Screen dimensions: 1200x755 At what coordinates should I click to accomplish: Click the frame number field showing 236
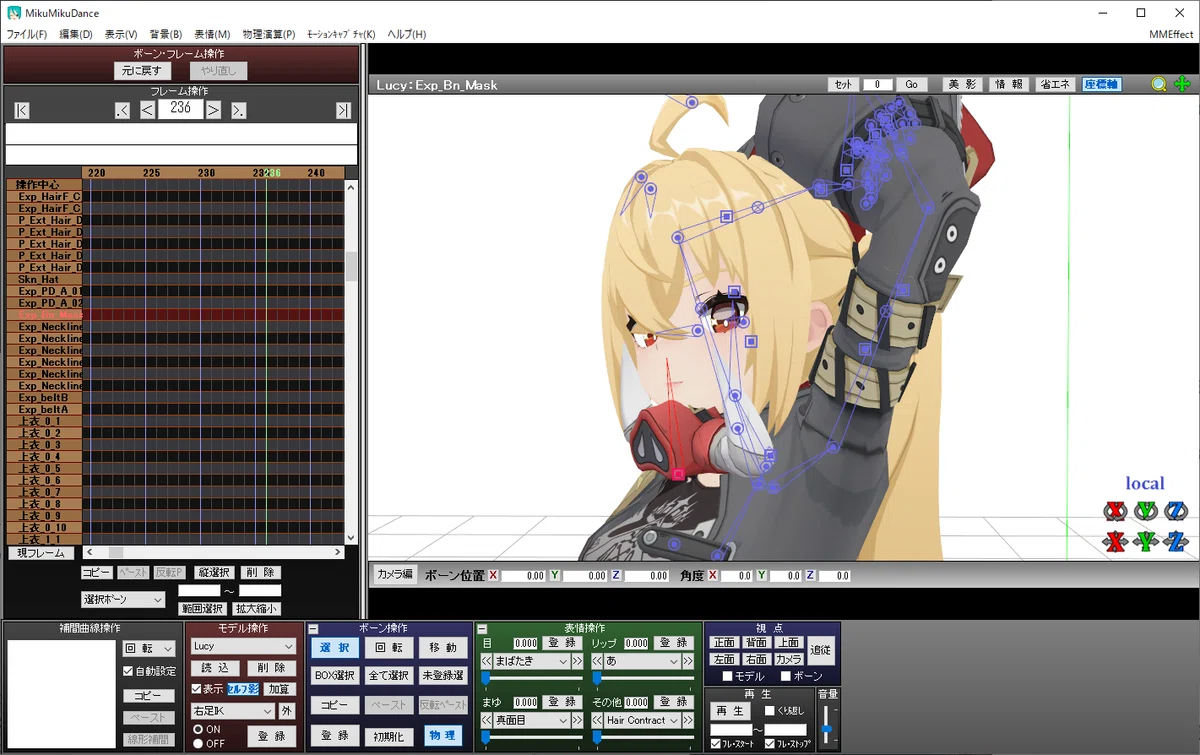(180, 108)
